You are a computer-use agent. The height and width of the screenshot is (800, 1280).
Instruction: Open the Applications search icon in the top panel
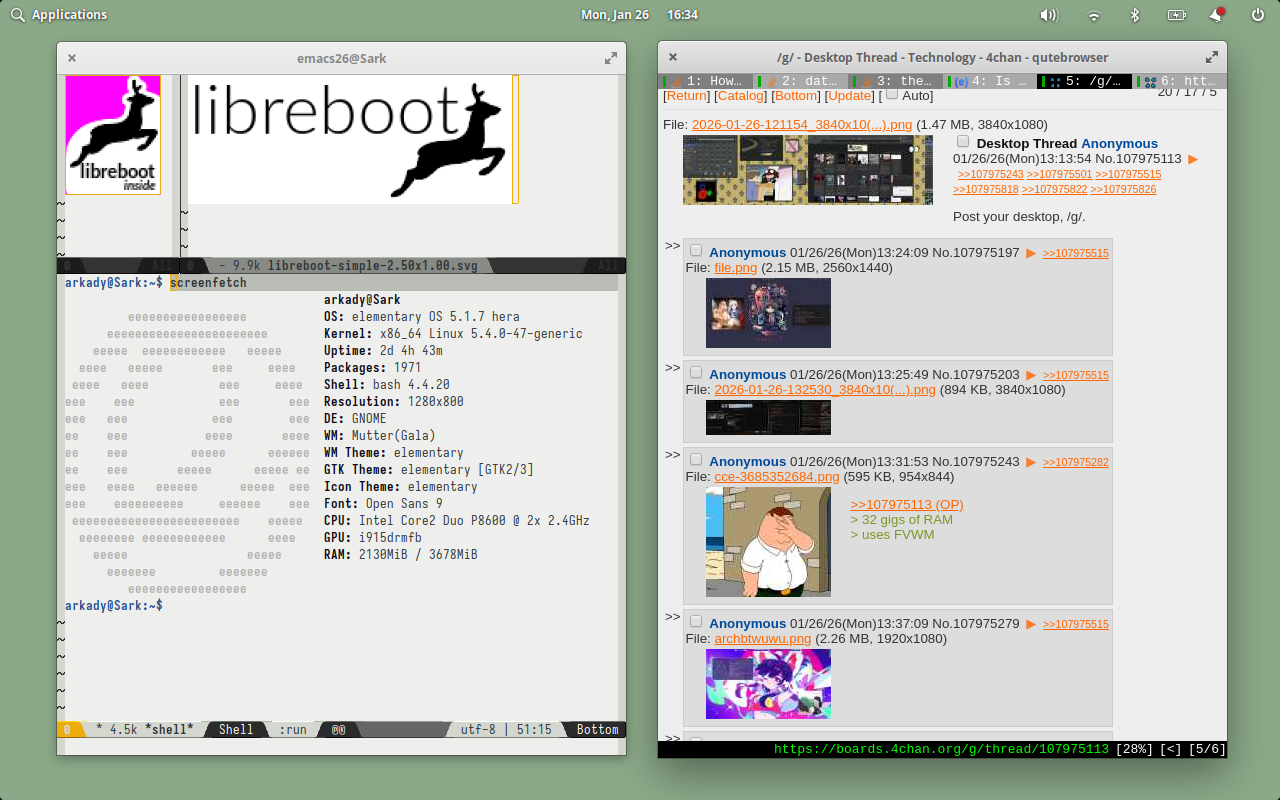17,15
